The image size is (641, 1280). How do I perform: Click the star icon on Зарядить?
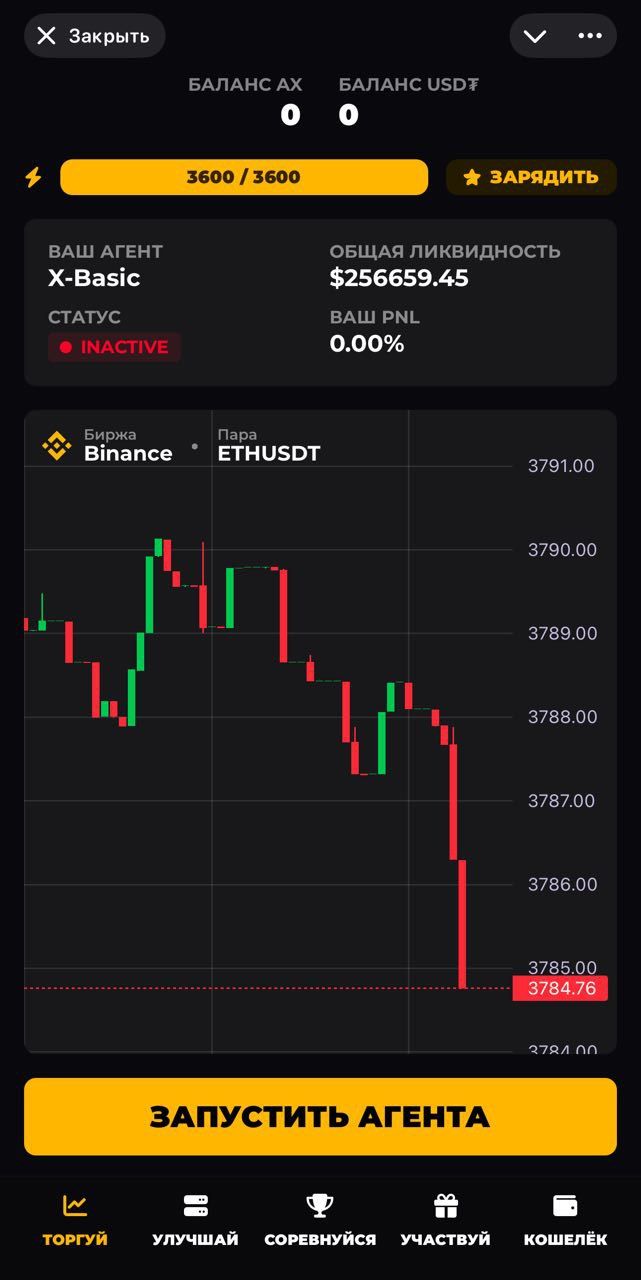pyautogui.click(x=472, y=178)
